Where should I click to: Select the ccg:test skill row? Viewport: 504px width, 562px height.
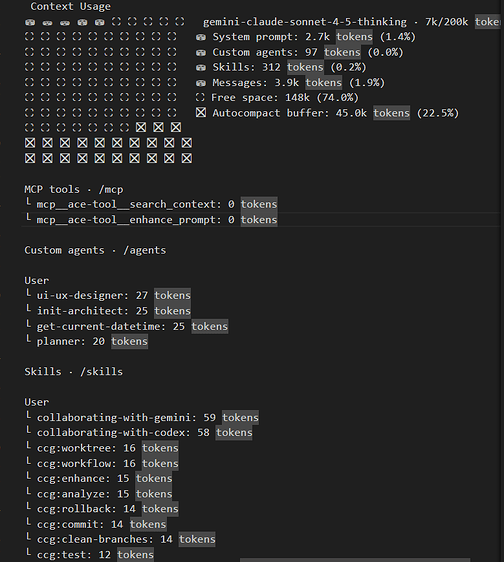click(89, 555)
